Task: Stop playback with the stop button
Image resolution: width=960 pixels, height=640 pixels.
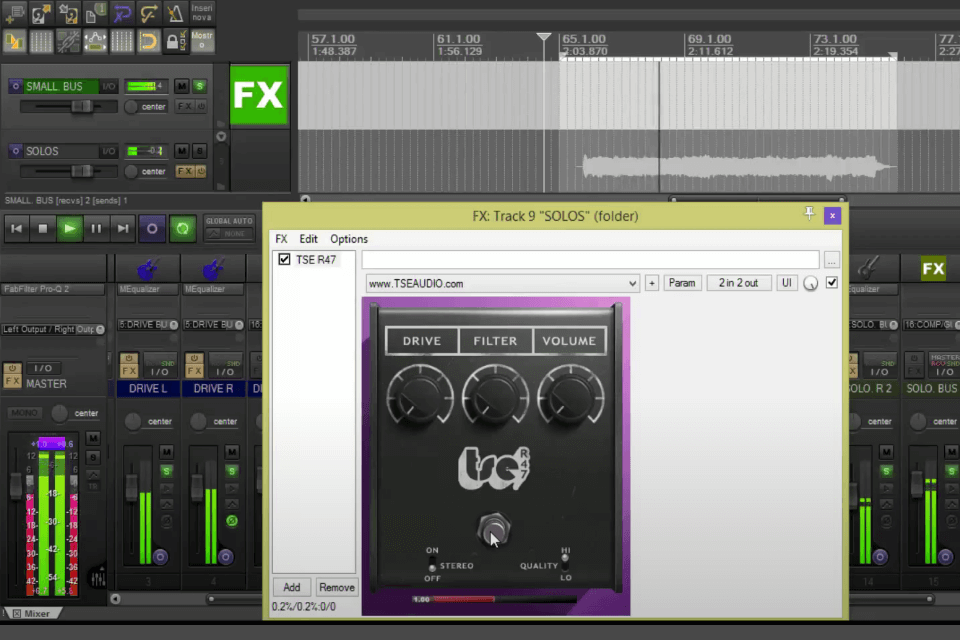Action: [x=43, y=228]
